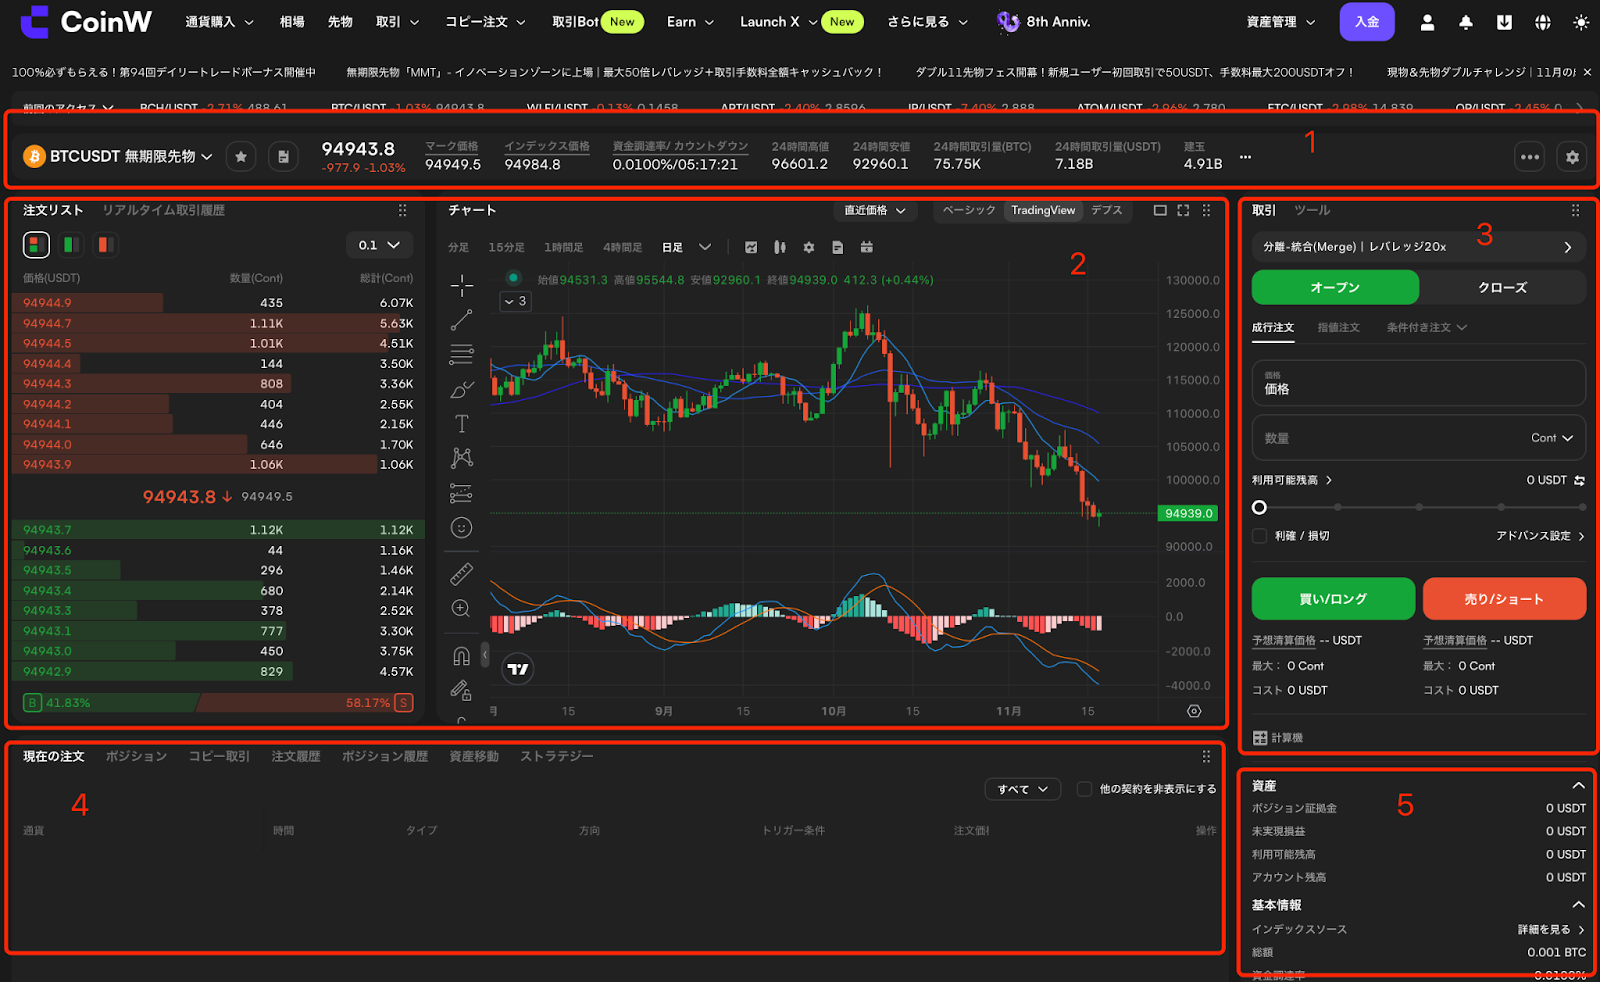The width and height of the screenshot is (1600, 982).
Task: Toggle the magnet snap mode
Action: 461,656
